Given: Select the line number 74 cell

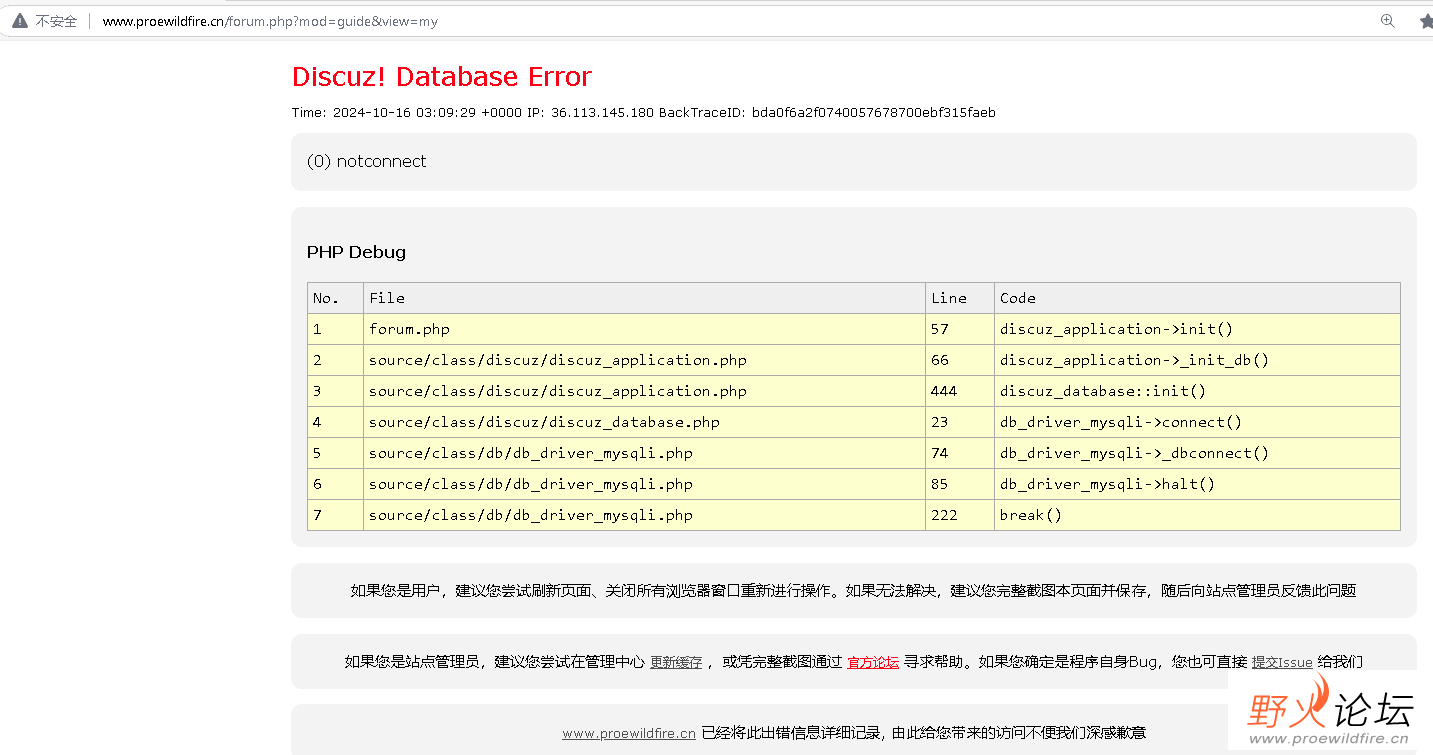Looking at the screenshot, I should [960, 453].
